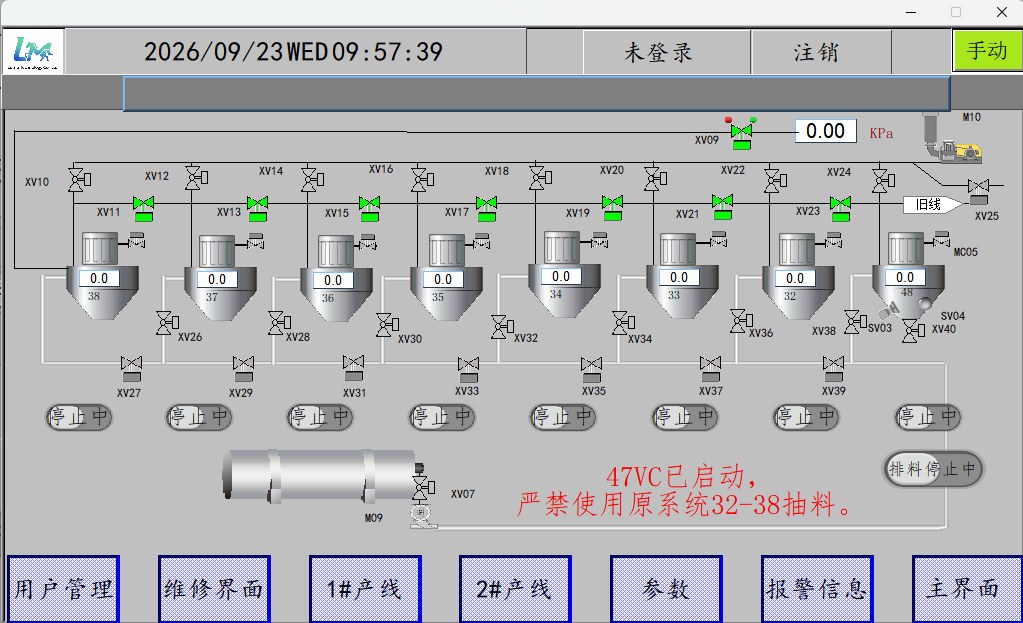Click the XV28 valve symbol
Viewport: 1023px width, 623px height.
coord(280,323)
